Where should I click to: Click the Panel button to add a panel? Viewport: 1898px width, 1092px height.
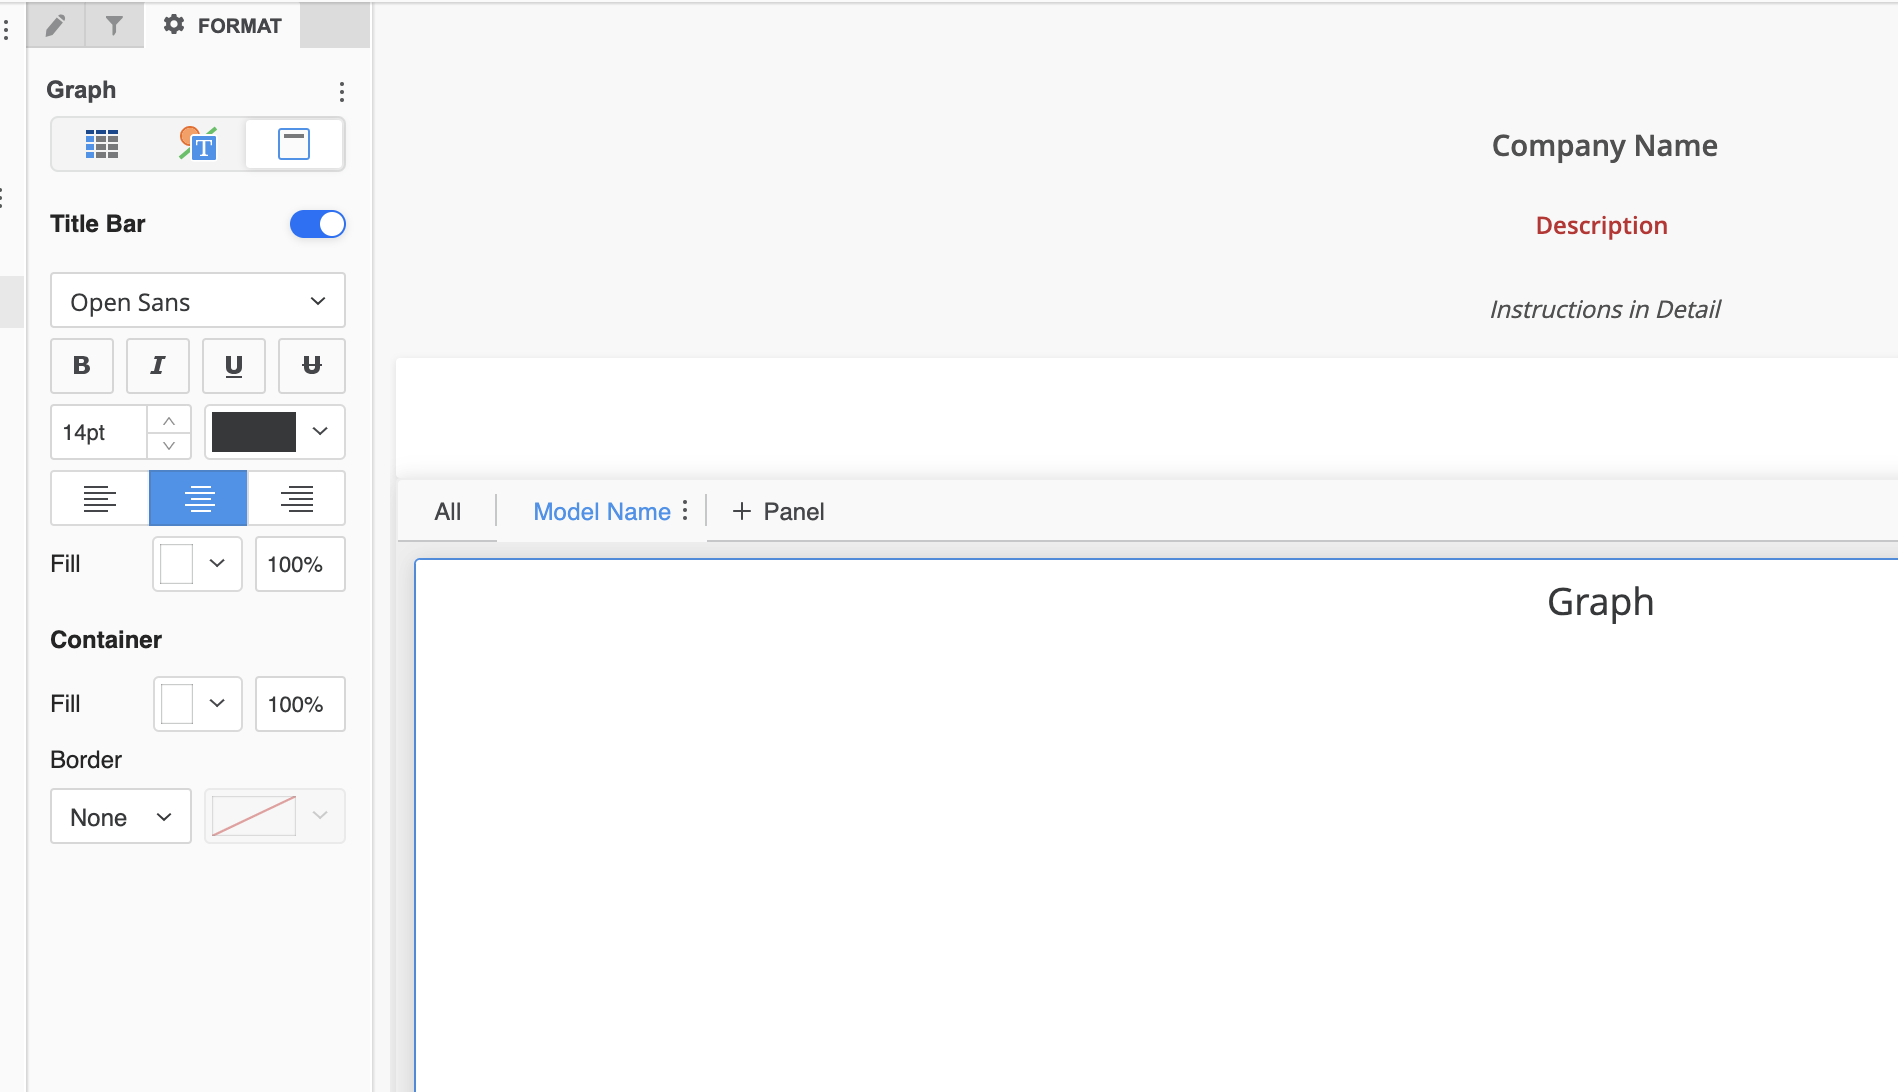[x=777, y=511]
